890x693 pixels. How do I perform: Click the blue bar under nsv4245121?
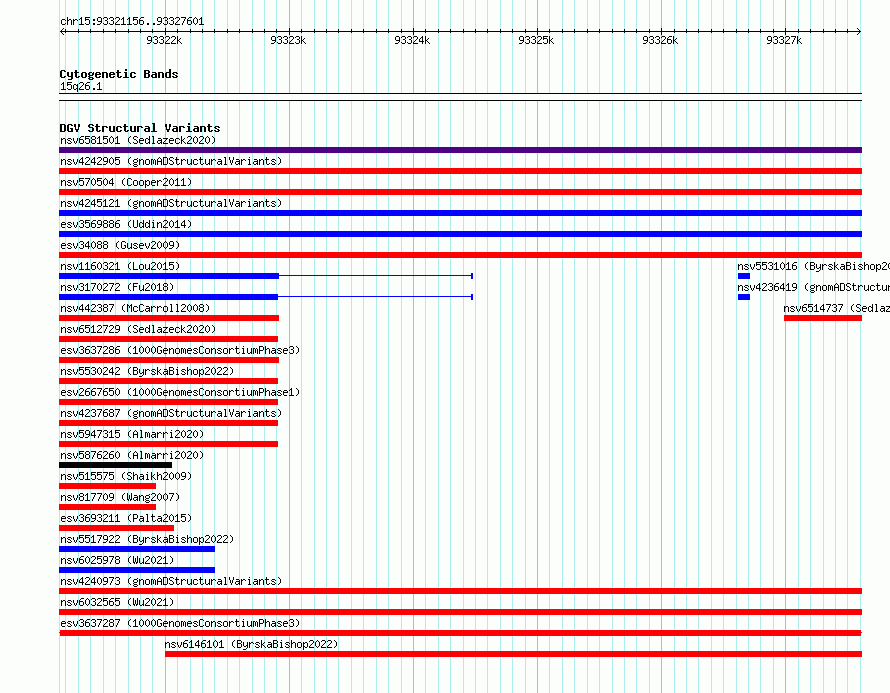460,213
